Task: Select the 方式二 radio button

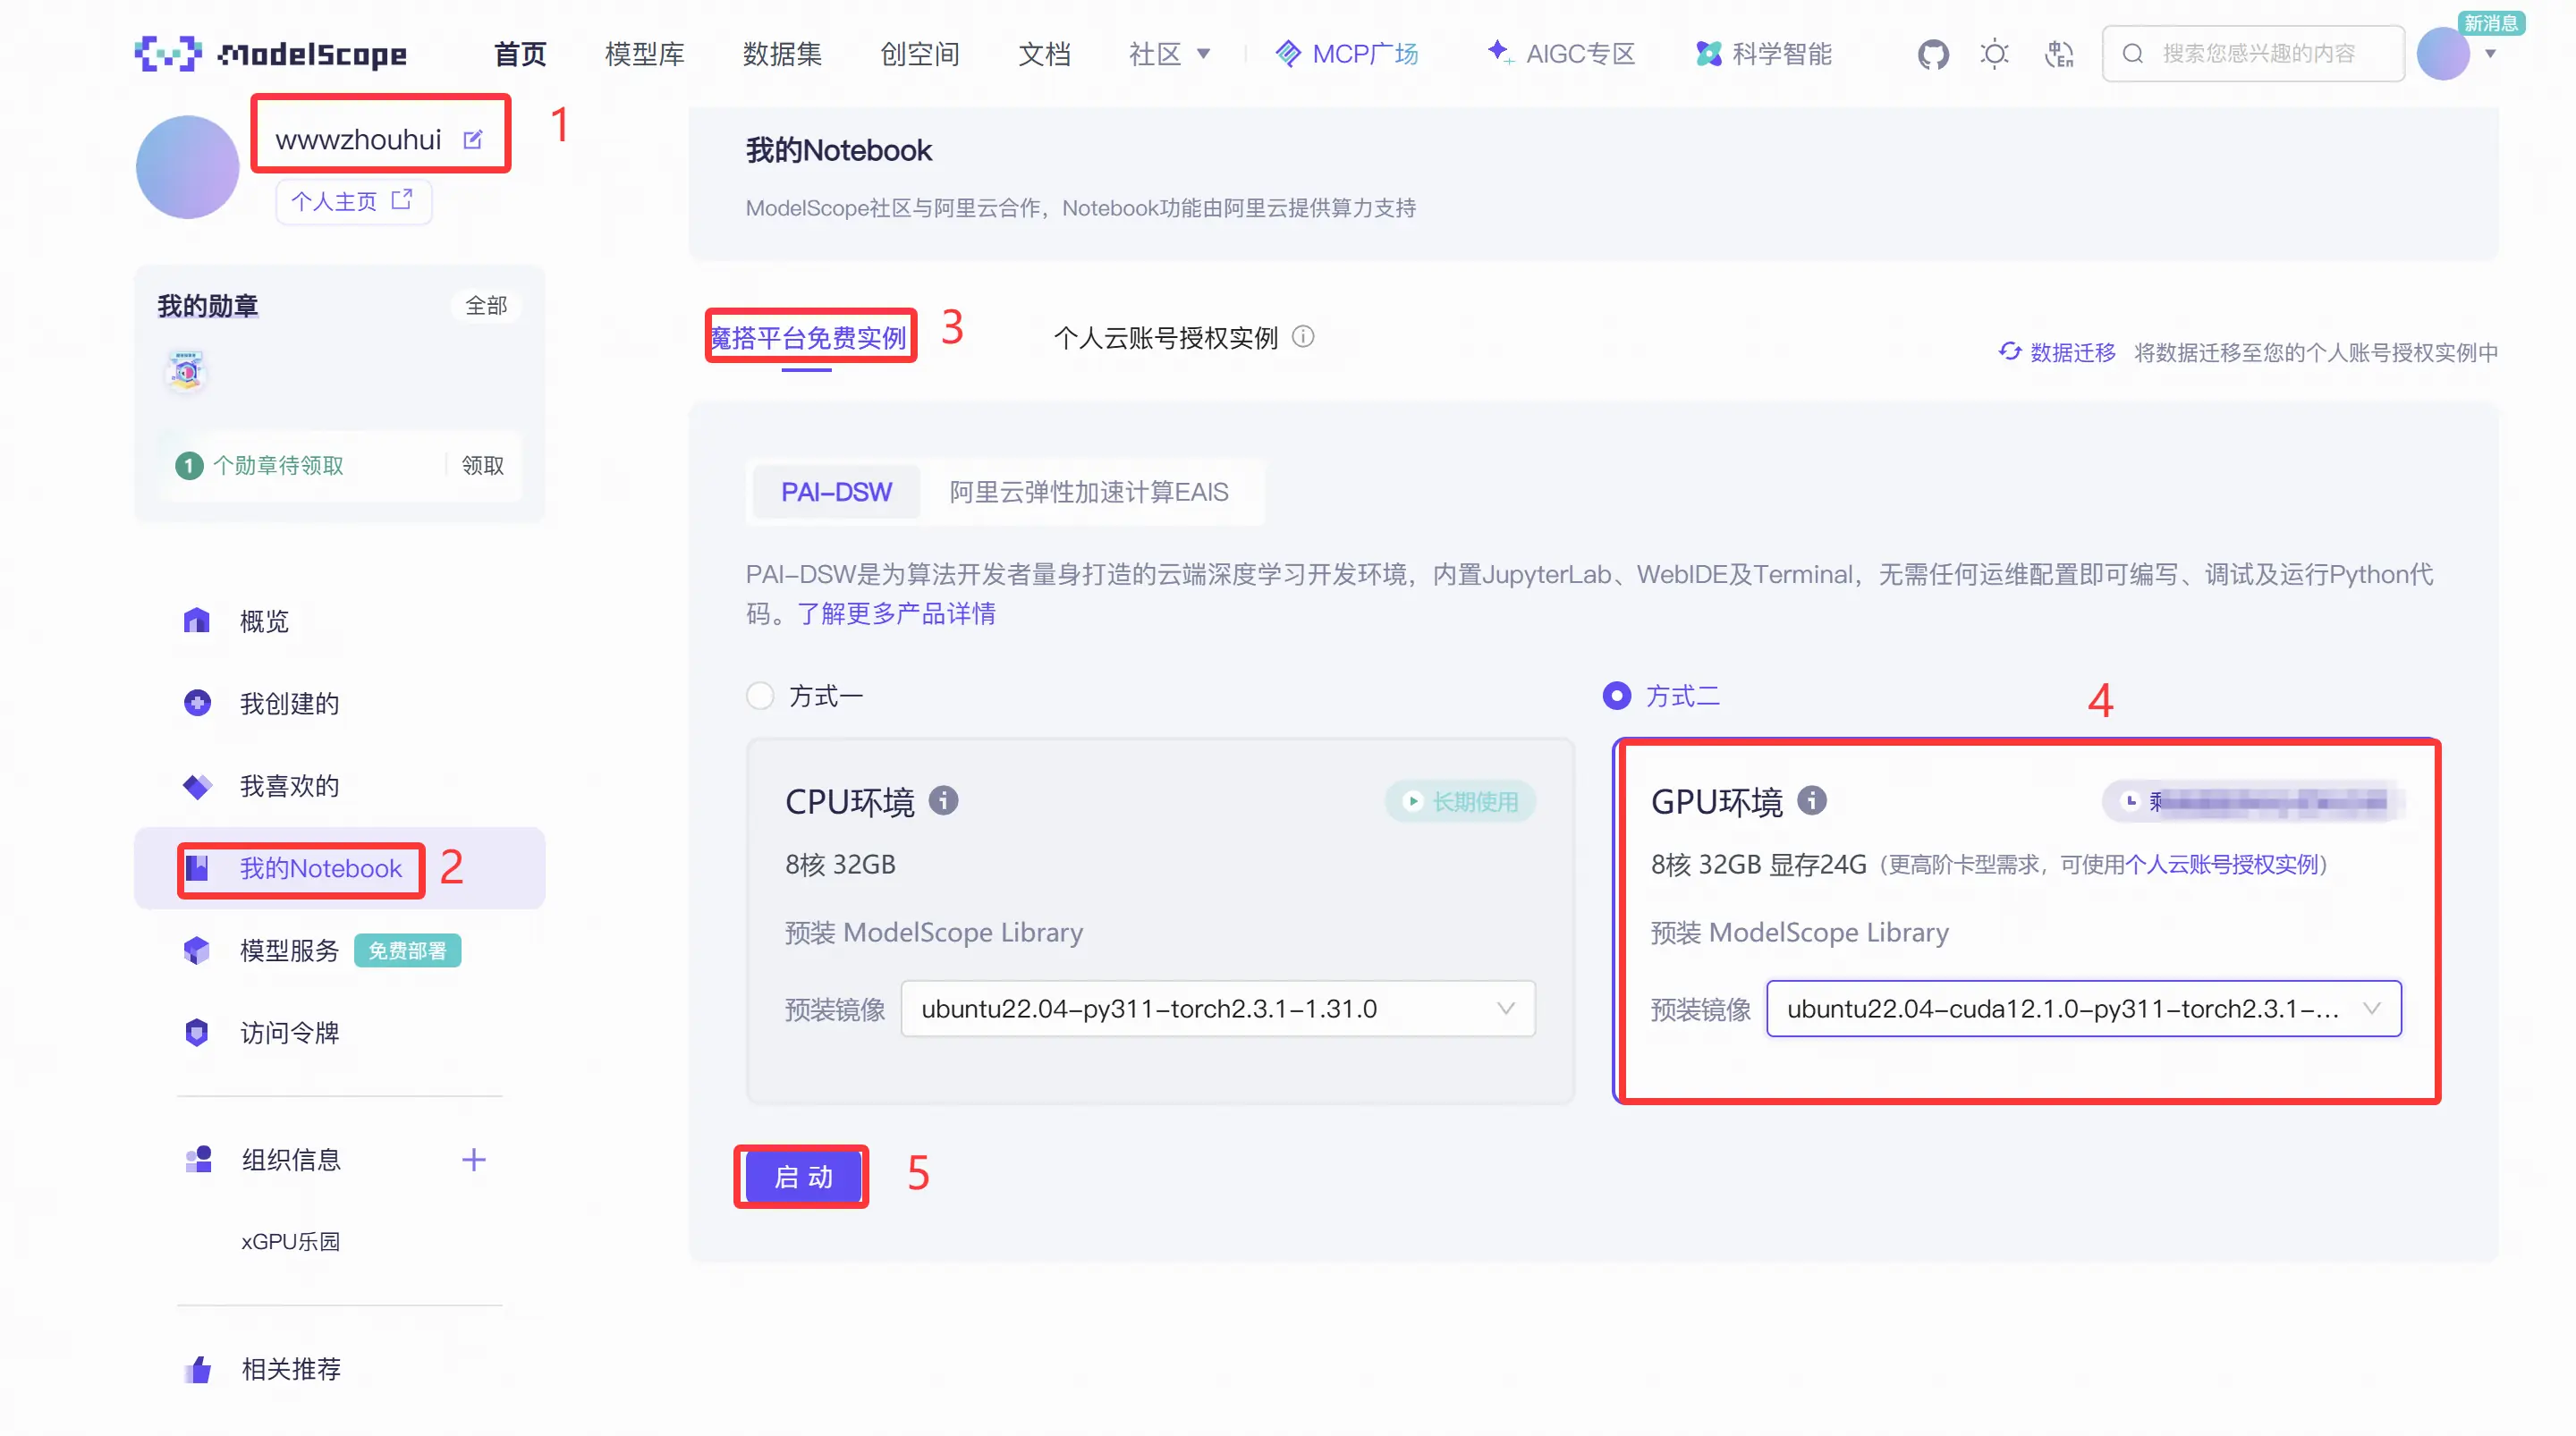Action: 1617,695
